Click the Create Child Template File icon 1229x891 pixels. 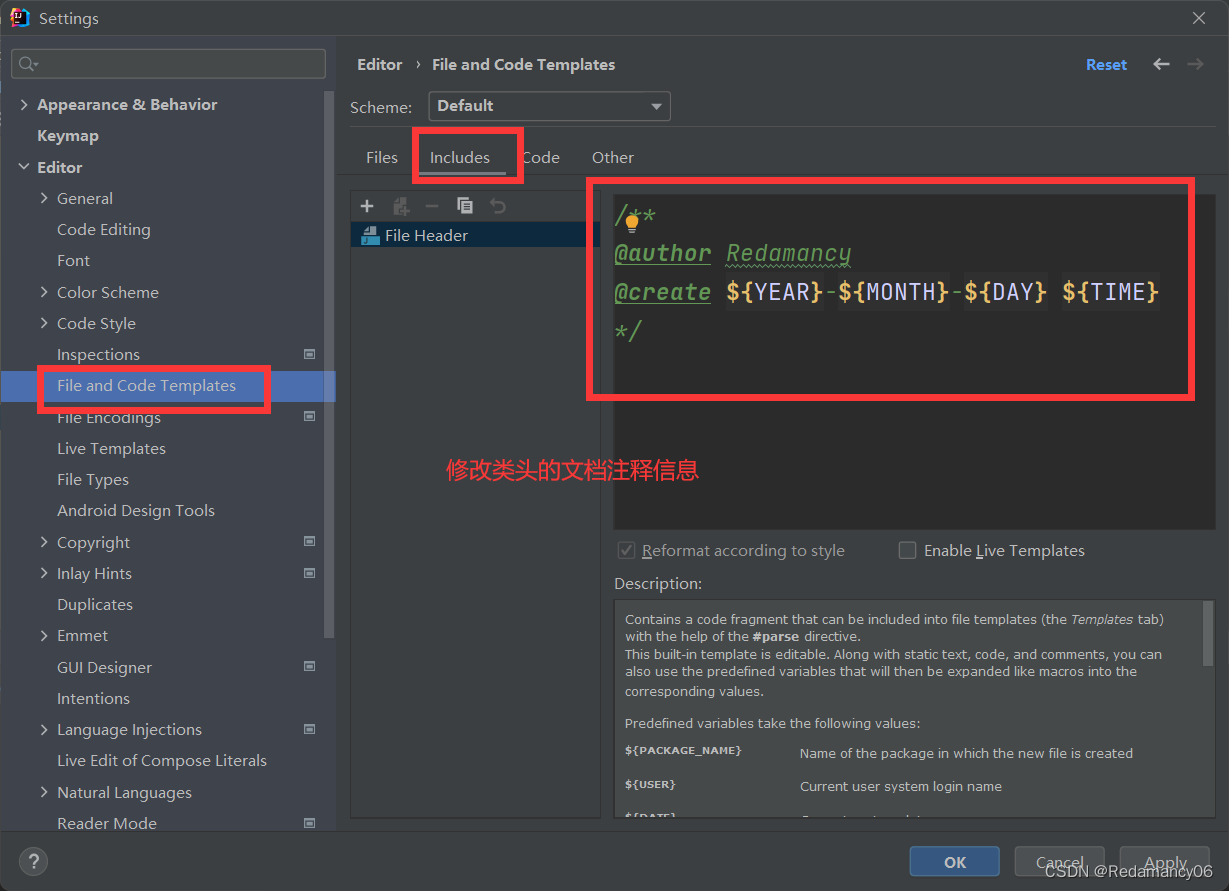(401, 206)
